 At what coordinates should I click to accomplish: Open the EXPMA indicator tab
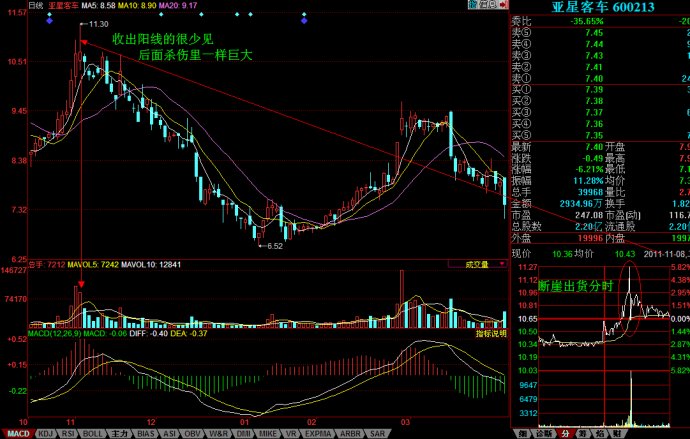[317, 434]
